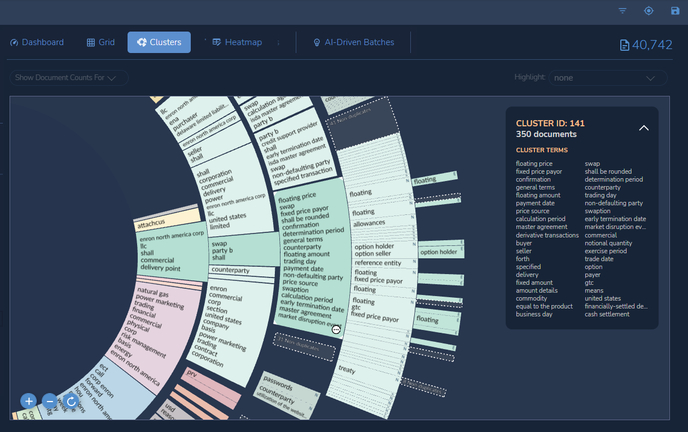Click 'notional quantity' cluster term
688x432 pixels.
(x=608, y=243)
